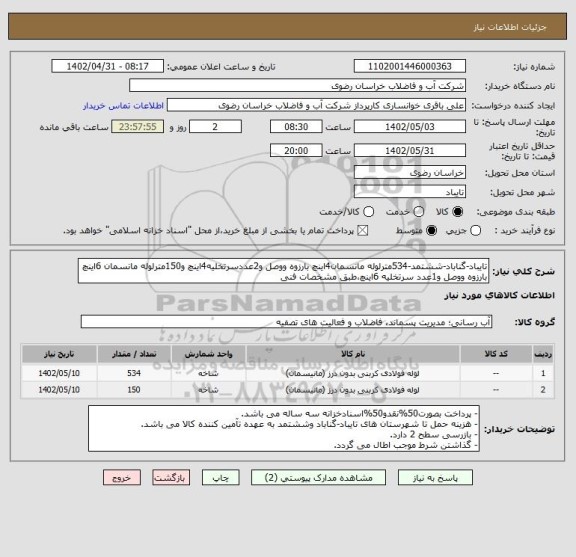Click the تعداد / مقدار column header

(x=134, y=354)
